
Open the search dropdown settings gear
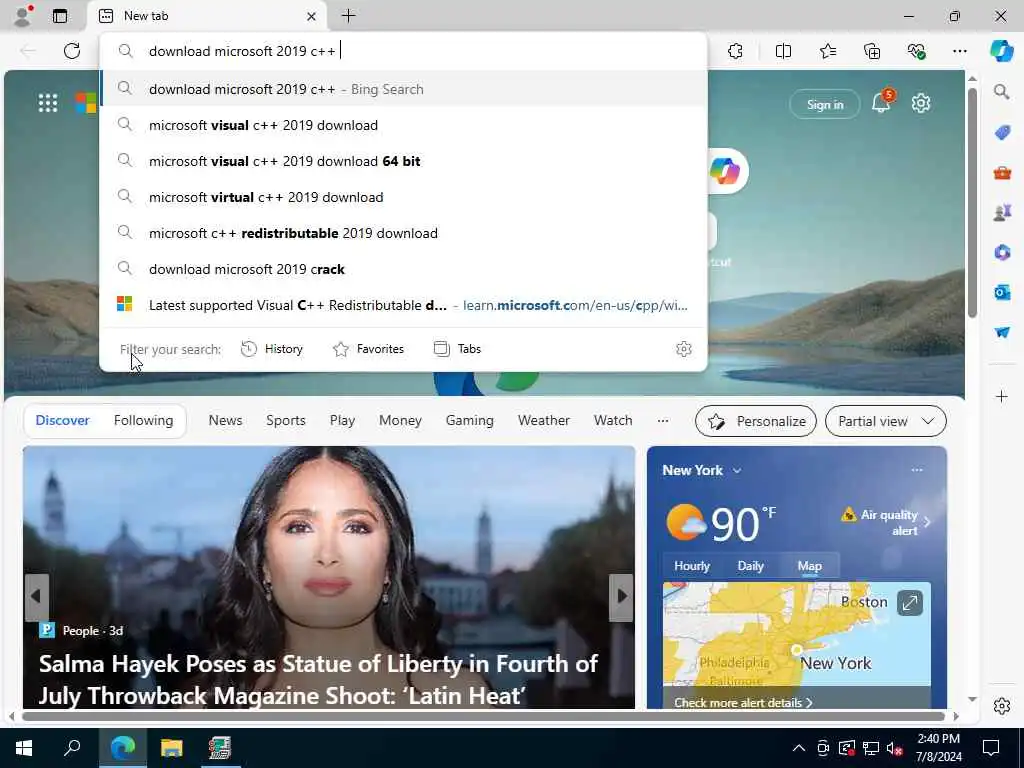684,349
